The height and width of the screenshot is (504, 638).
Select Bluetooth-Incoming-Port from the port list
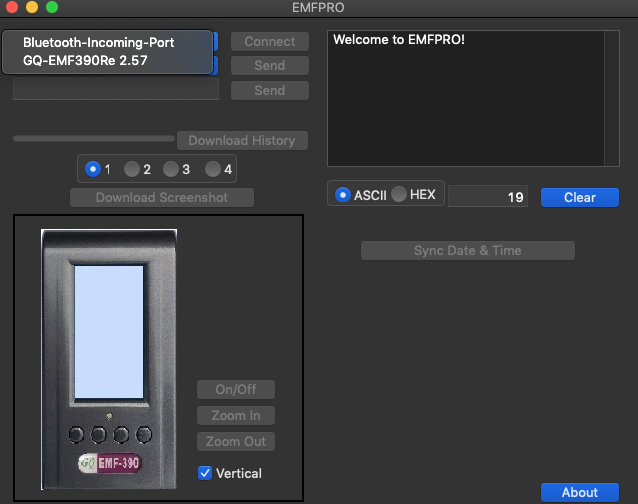pyautogui.click(x=107, y=43)
